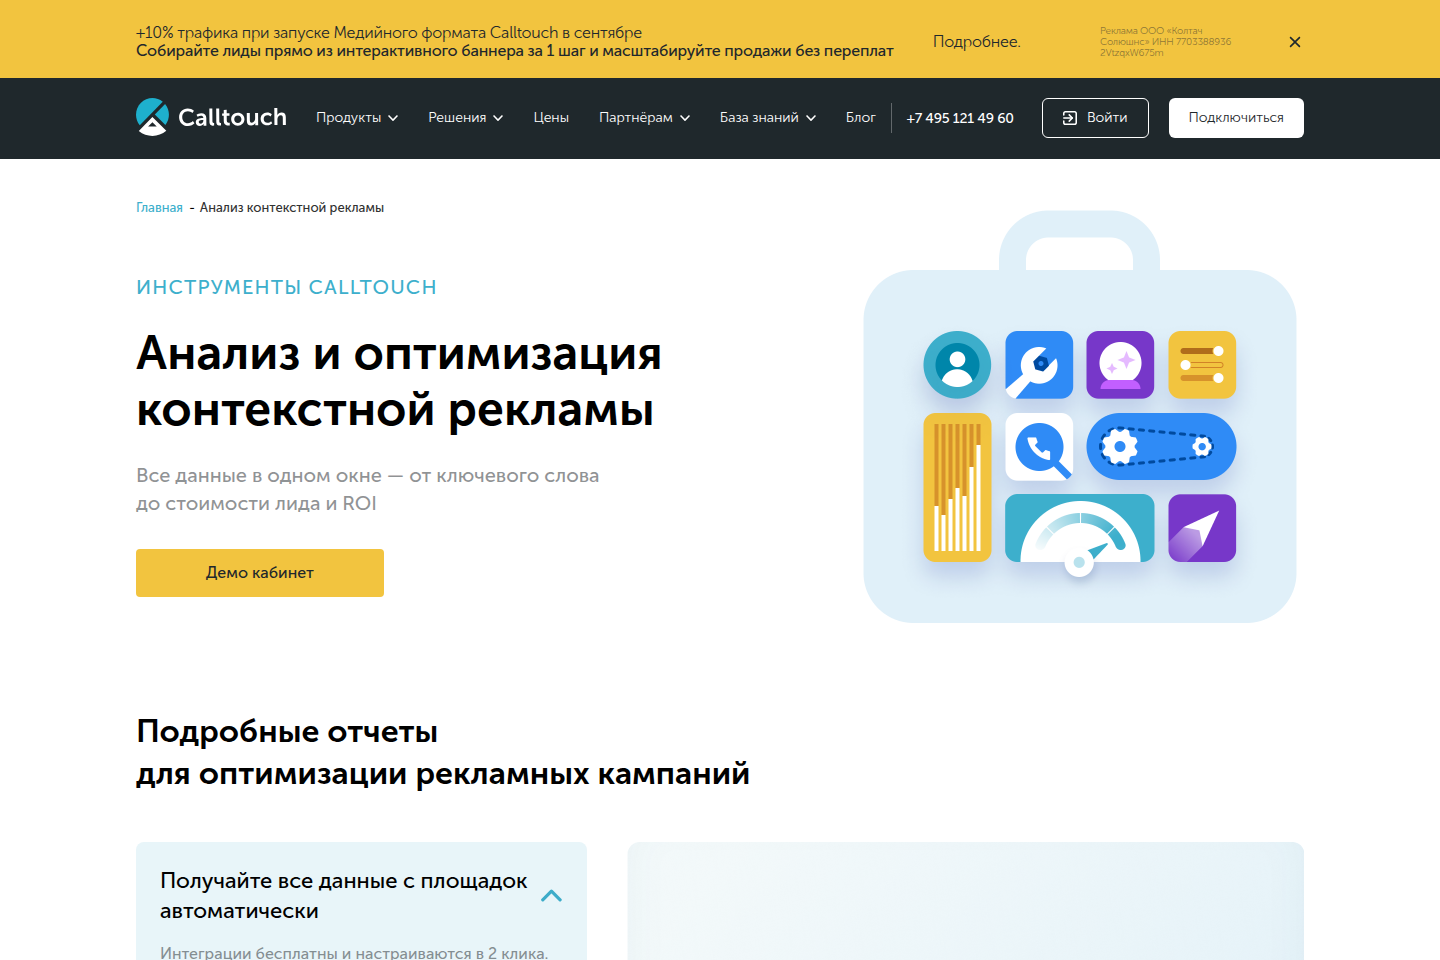Click the Войти button
This screenshot has width=1440, height=960.
(x=1095, y=118)
